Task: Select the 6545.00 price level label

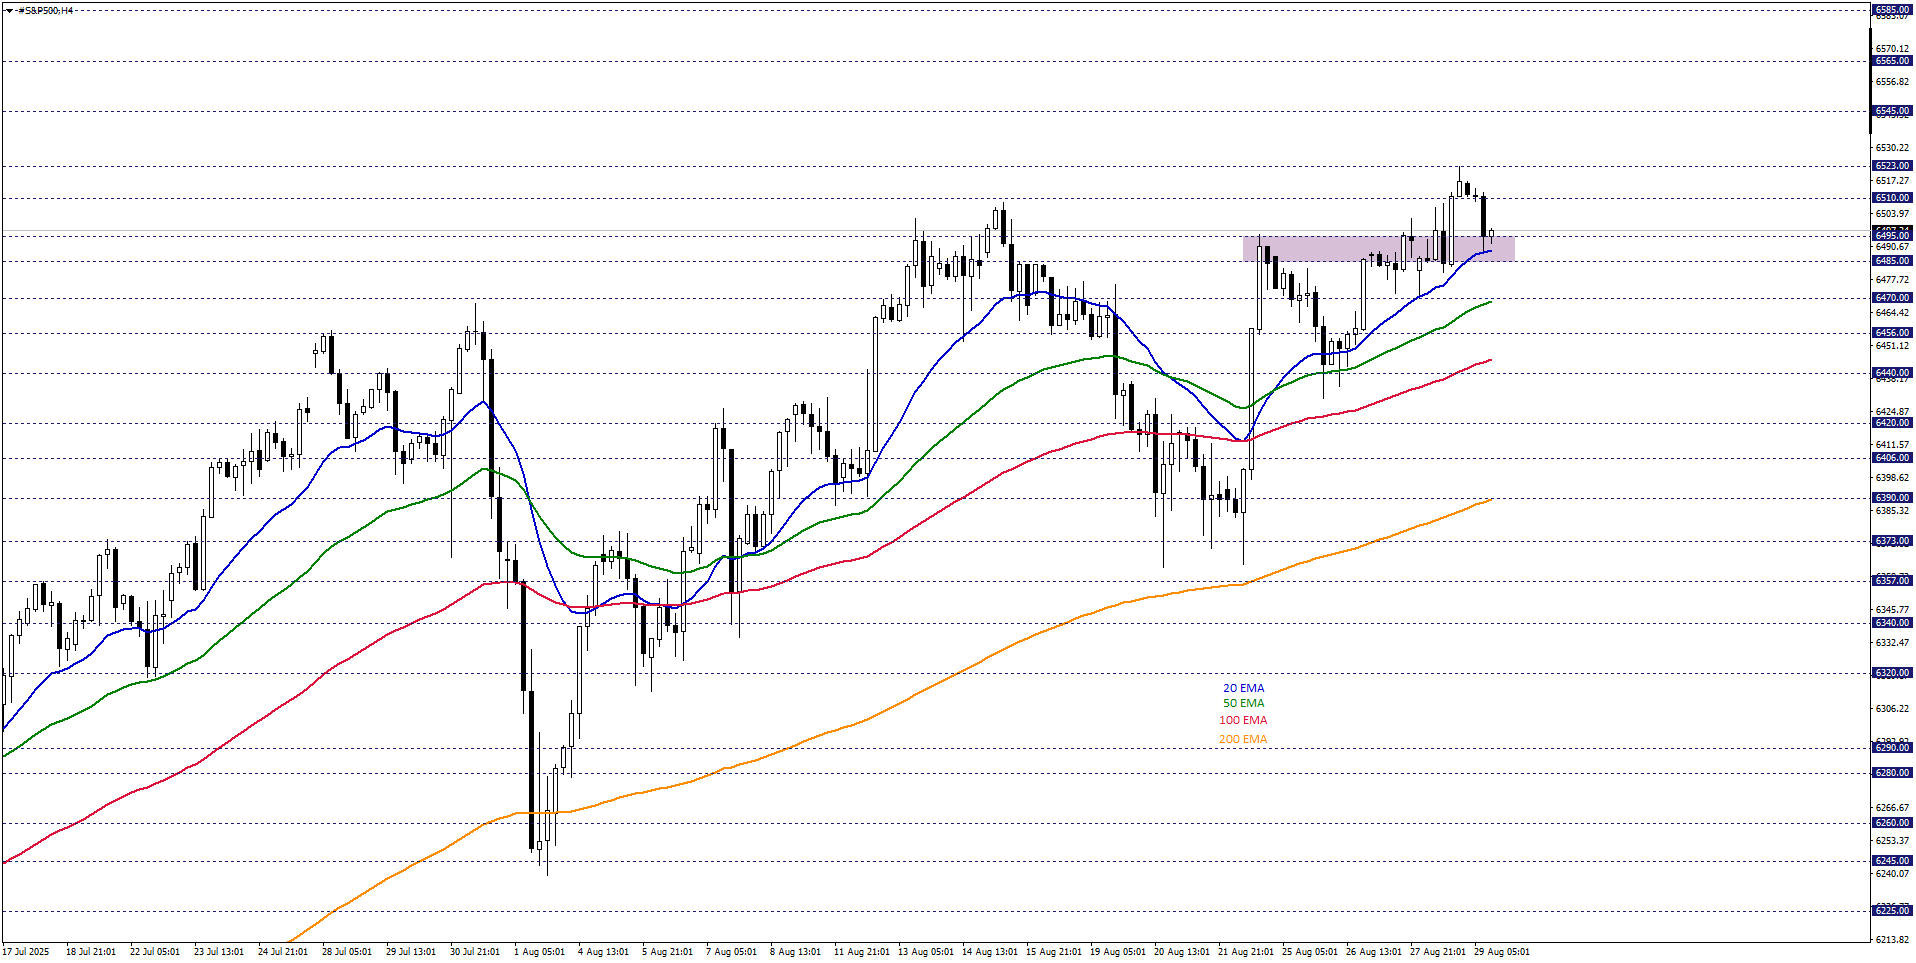Action: pos(1892,111)
